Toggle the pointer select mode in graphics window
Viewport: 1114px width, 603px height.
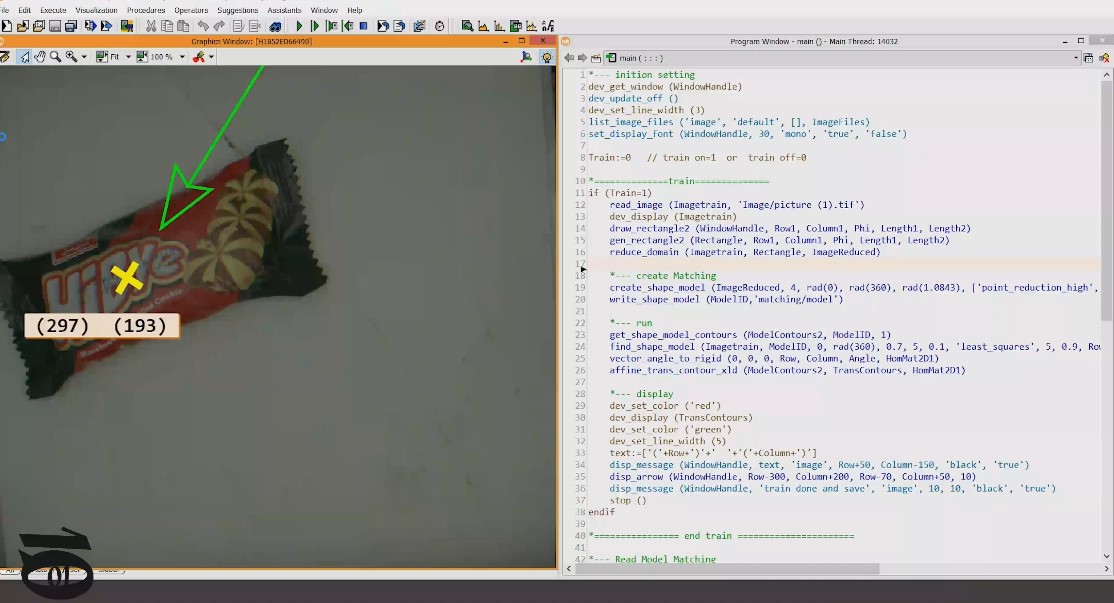[x=25, y=57]
